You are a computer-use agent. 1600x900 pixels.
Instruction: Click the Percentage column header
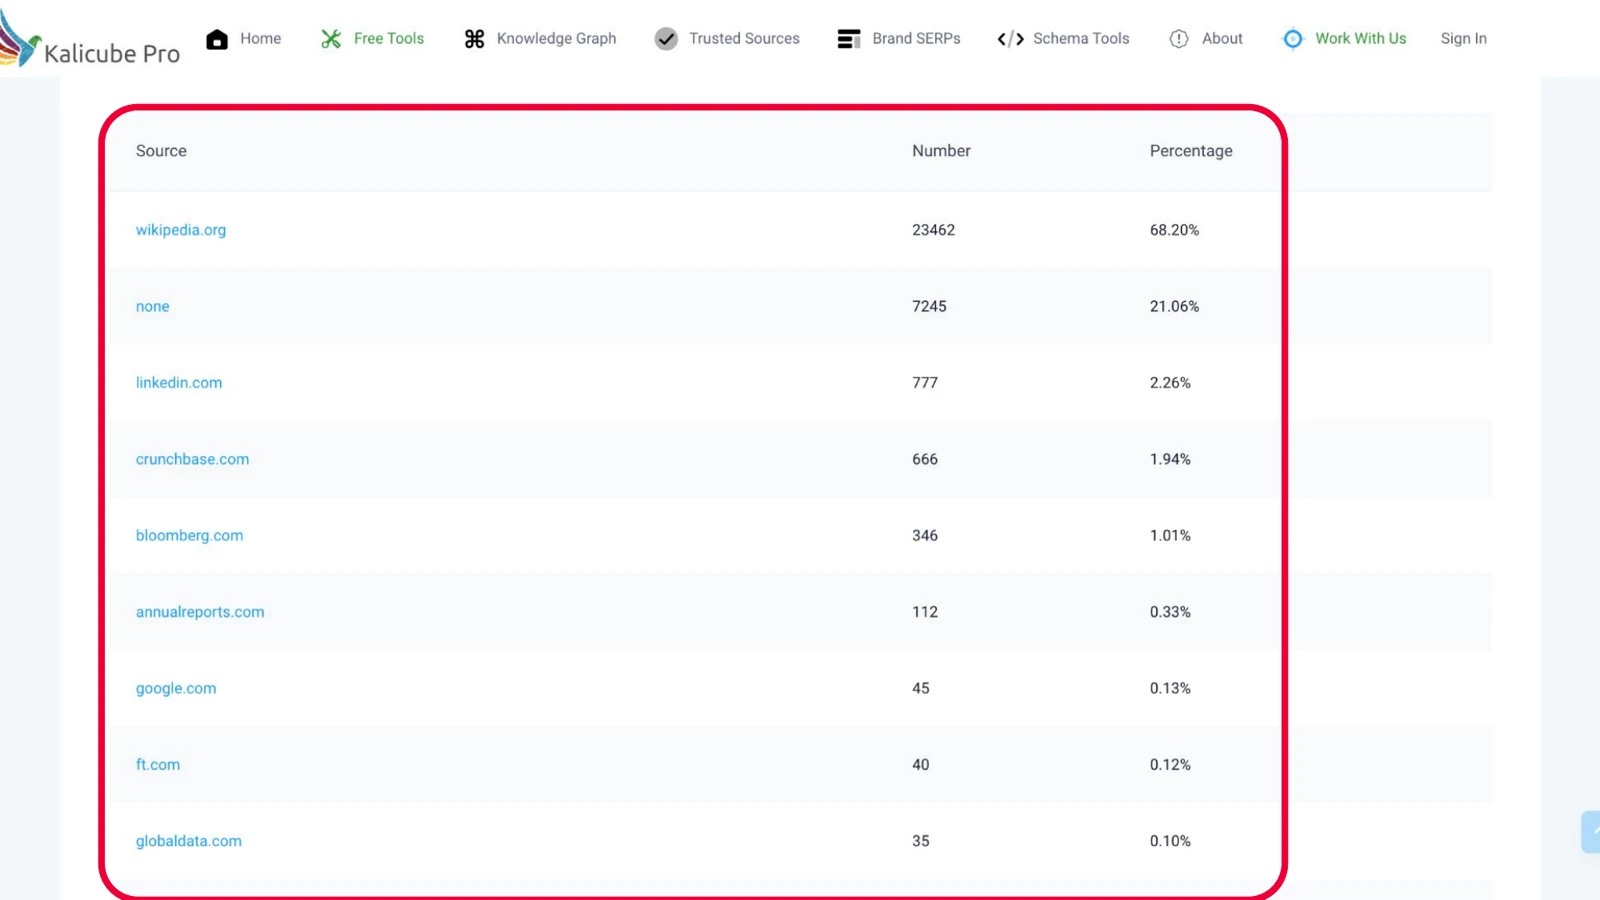click(x=1191, y=151)
